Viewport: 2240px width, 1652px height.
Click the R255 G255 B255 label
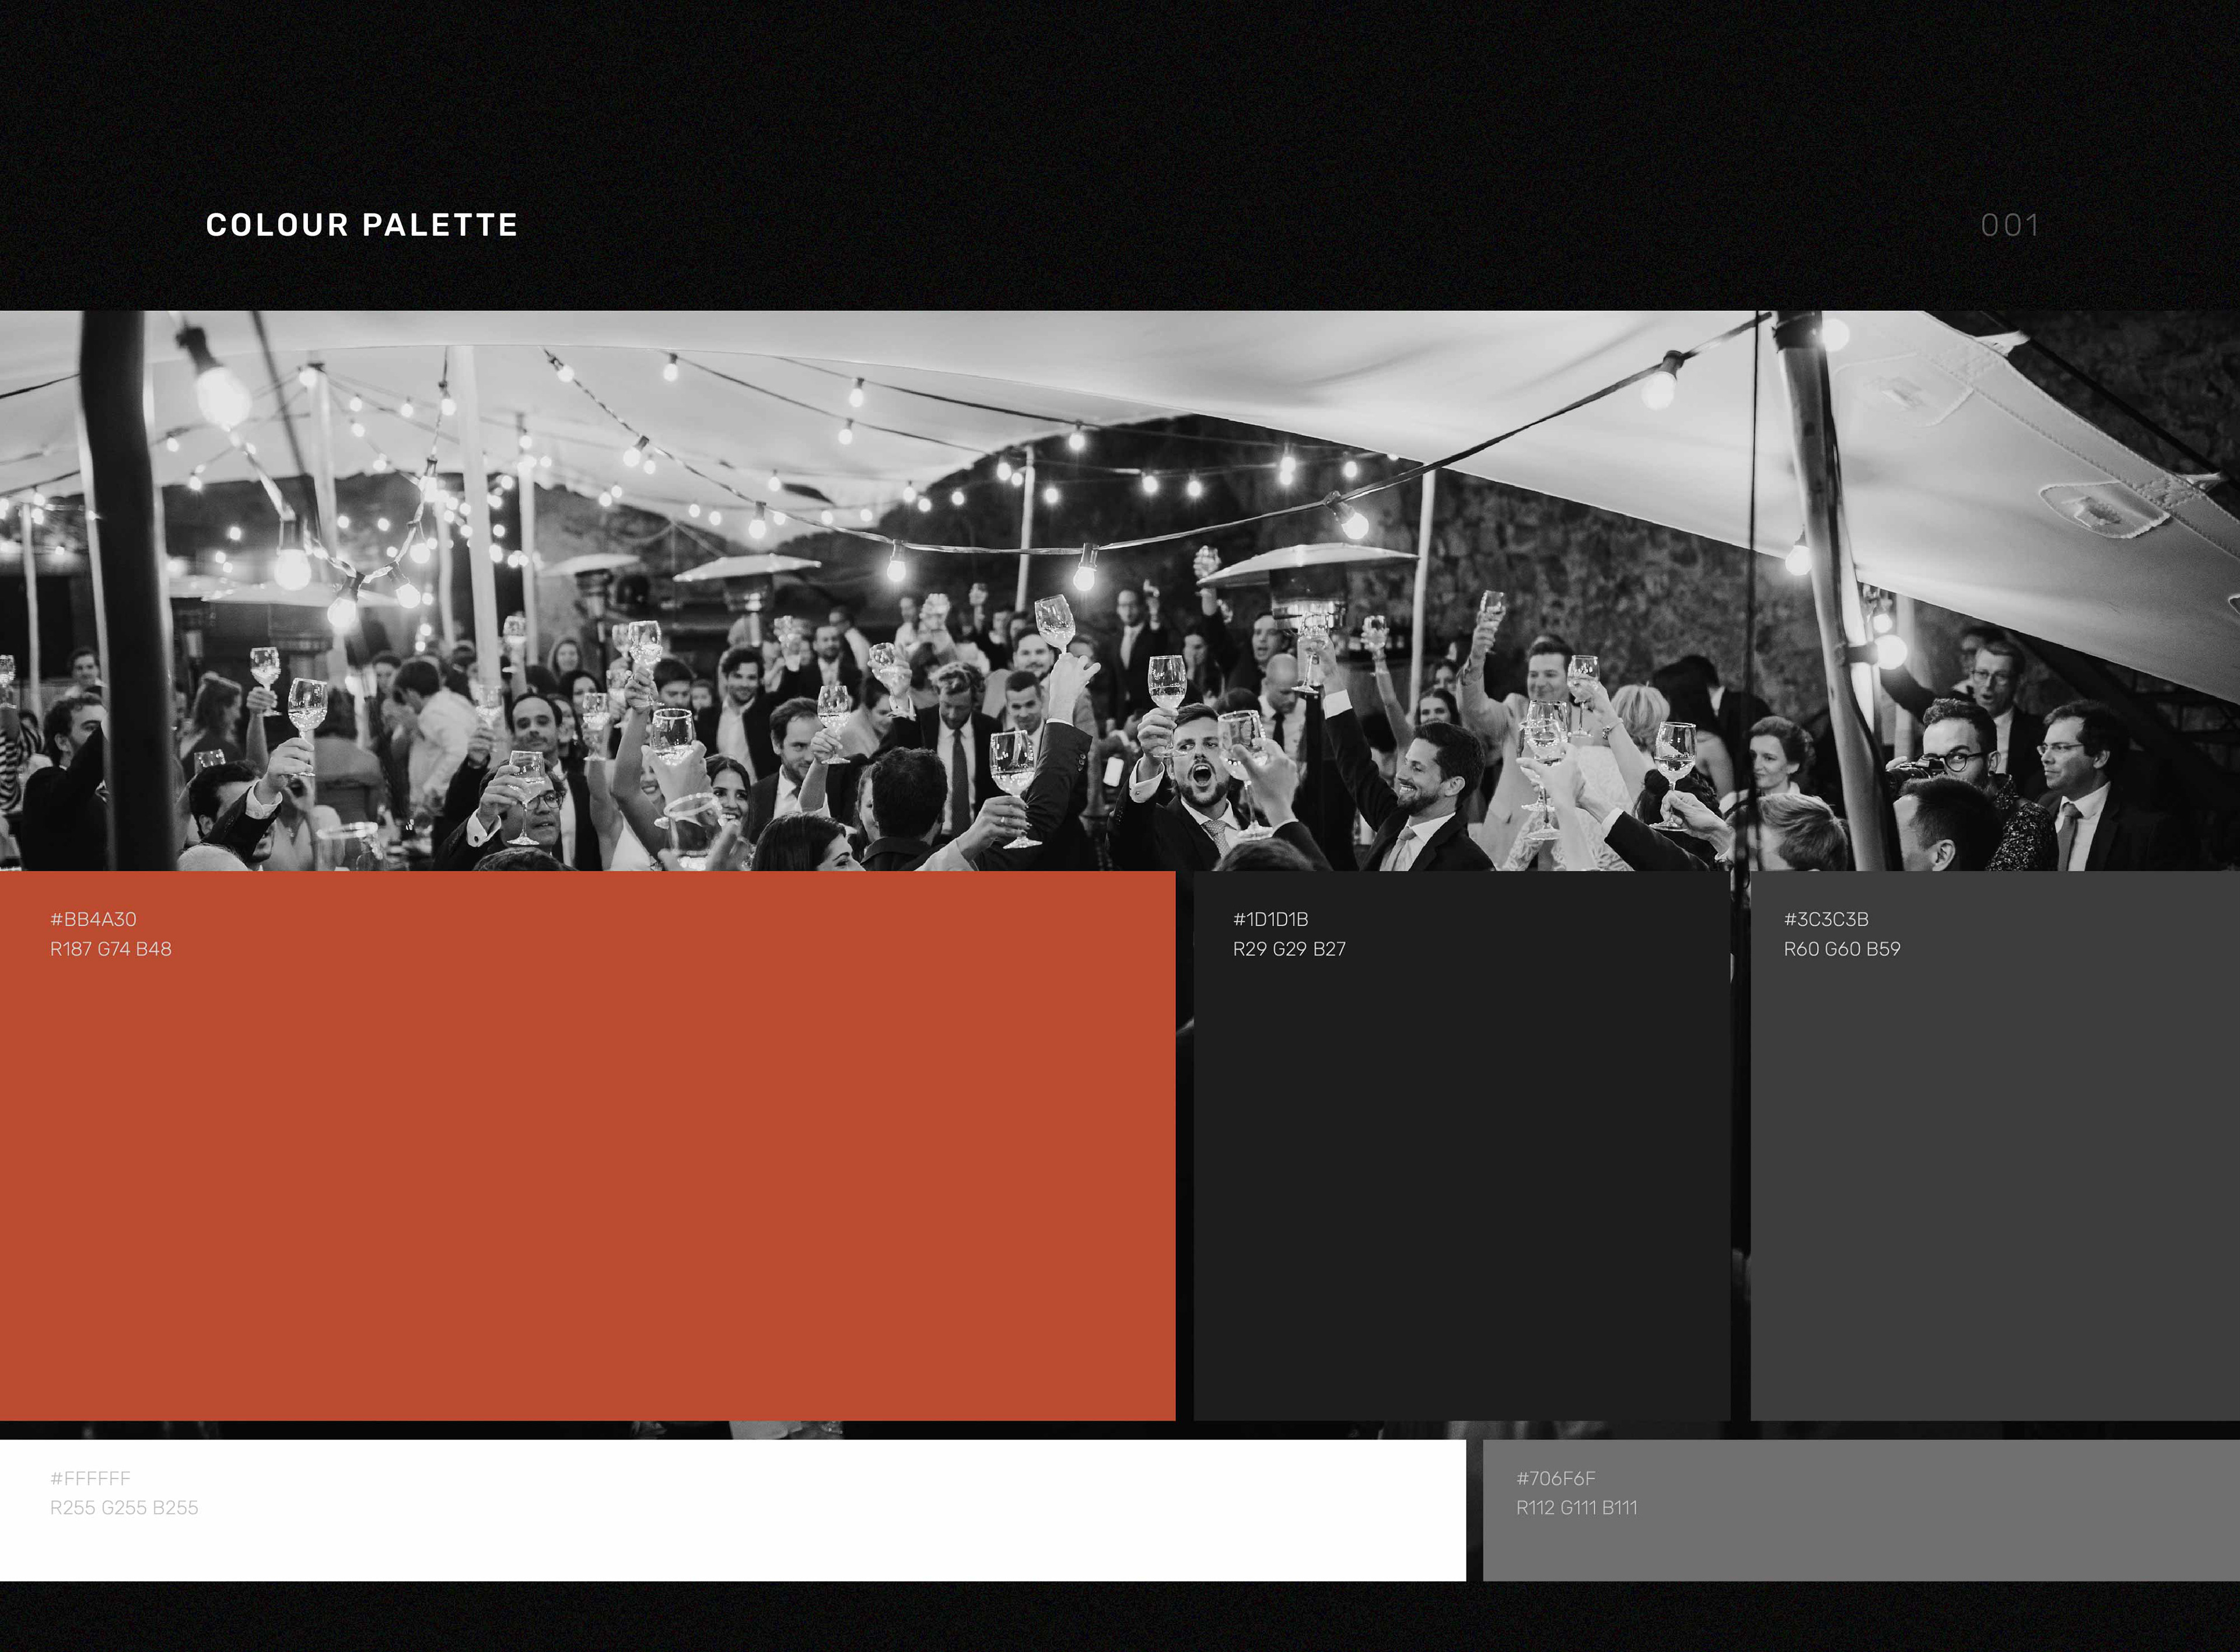pos(124,1508)
